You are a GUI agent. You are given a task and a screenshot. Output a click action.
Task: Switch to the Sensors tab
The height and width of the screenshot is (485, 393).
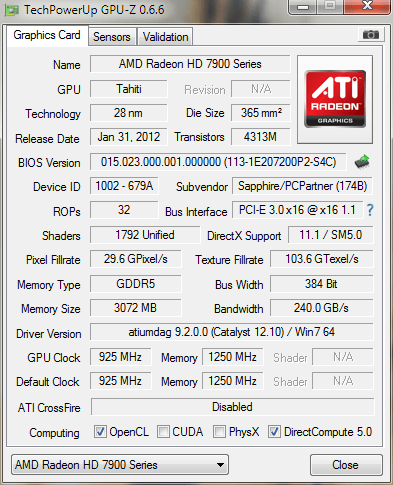[x=112, y=37]
